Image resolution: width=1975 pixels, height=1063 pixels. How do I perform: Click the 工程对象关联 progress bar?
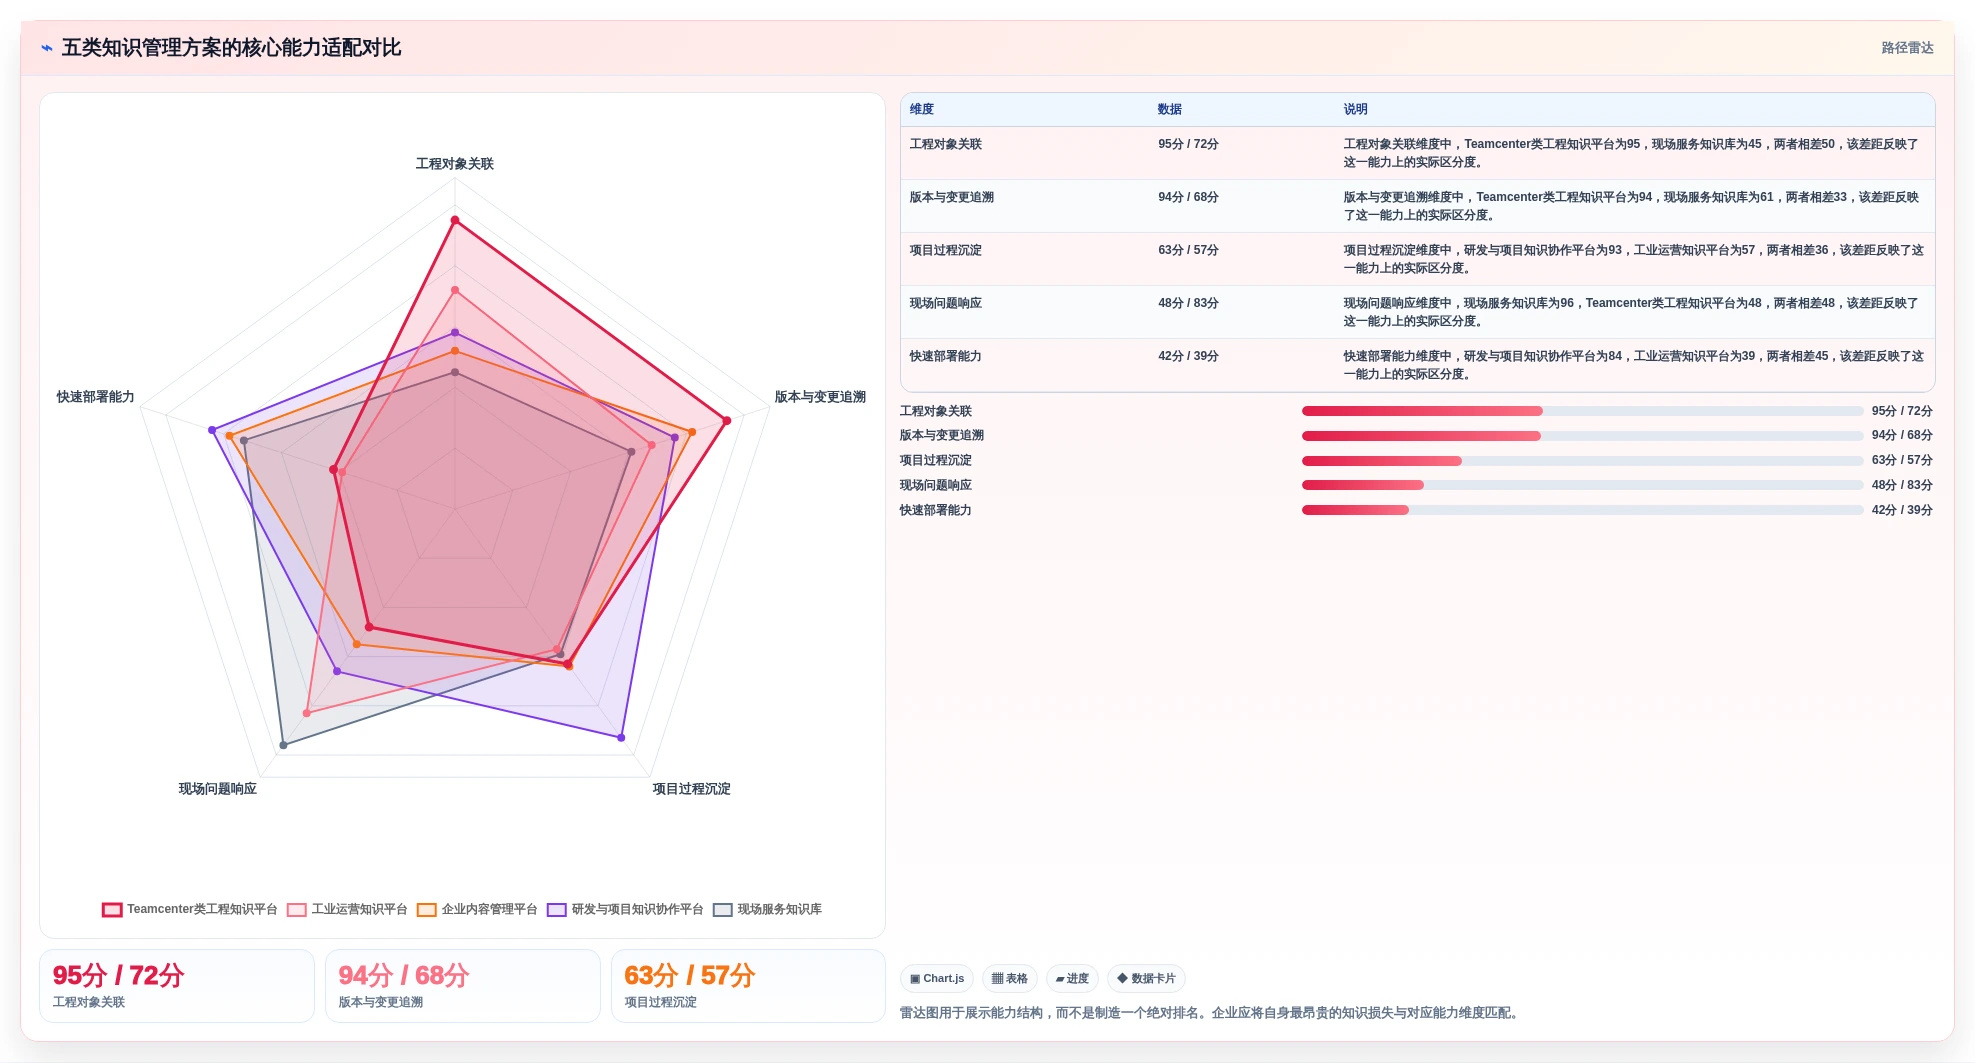(1583, 411)
